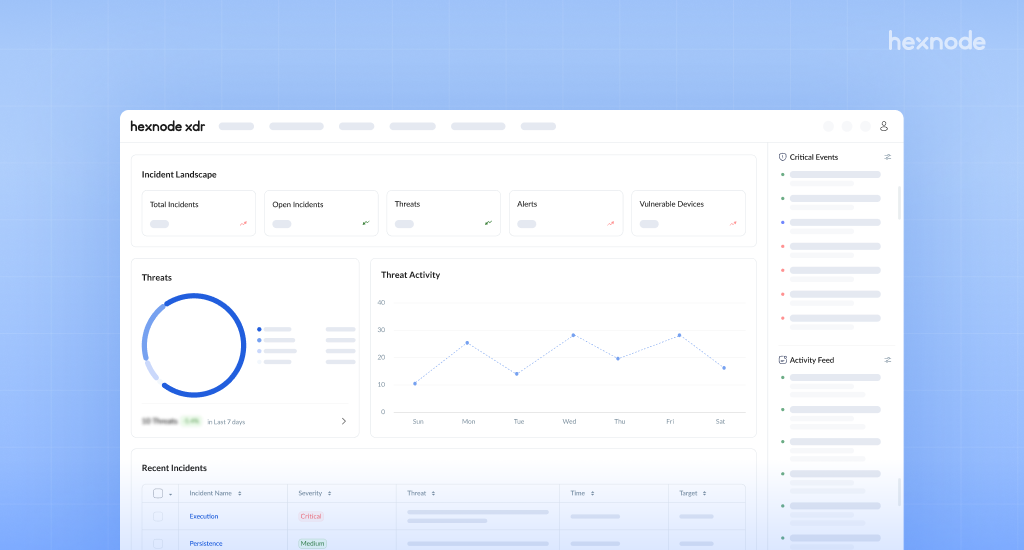1024x550 pixels.
Task: Click the Incident Landscape heading
Action: [179, 174]
